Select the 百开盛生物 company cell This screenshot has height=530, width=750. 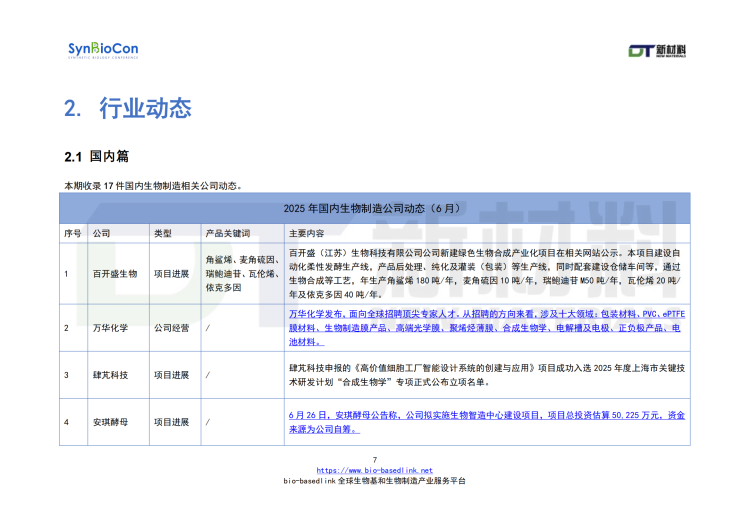tap(115, 273)
